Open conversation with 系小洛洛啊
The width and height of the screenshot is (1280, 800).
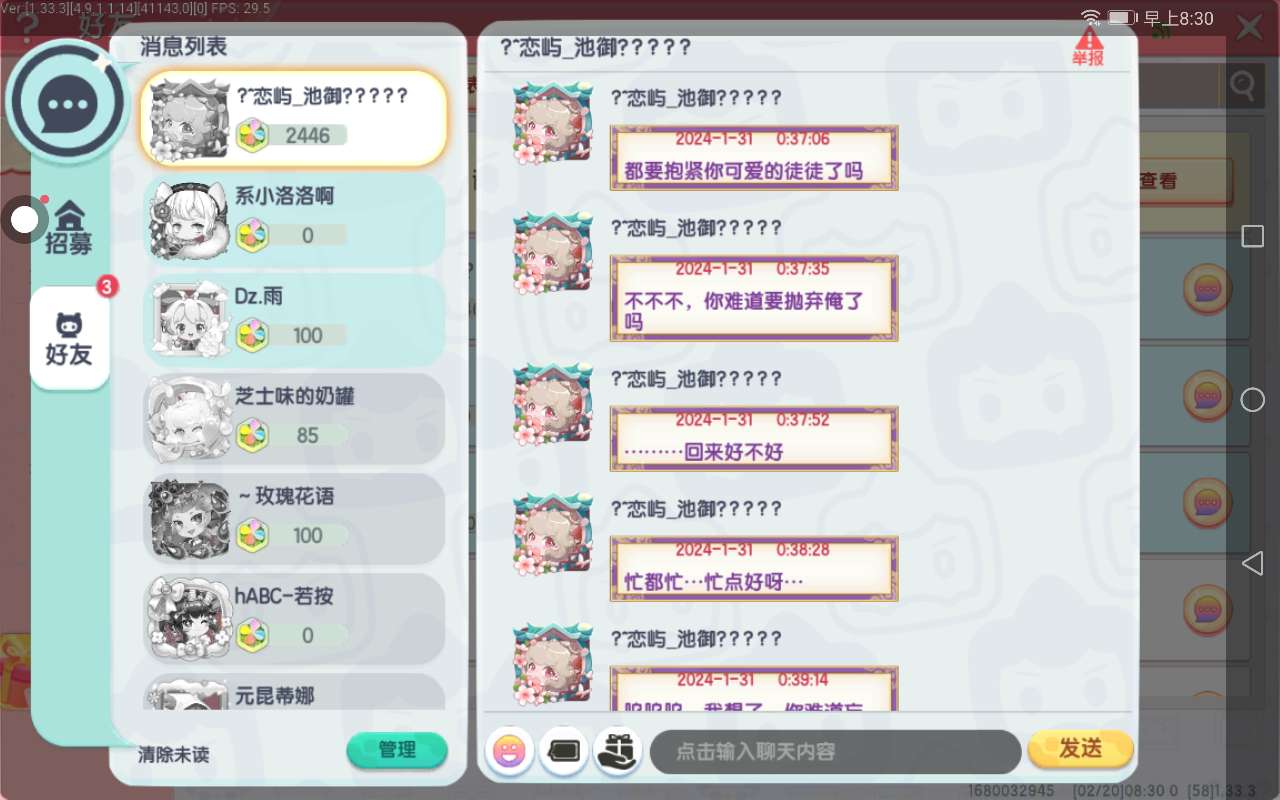[x=295, y=221]
